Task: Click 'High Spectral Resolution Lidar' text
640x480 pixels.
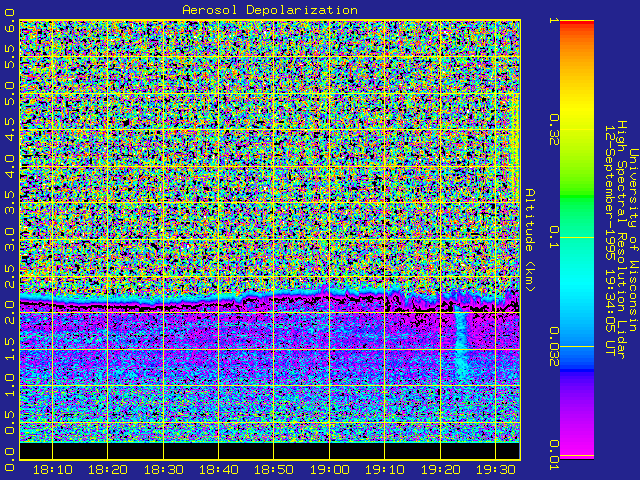Action: [x=621, y=240]
